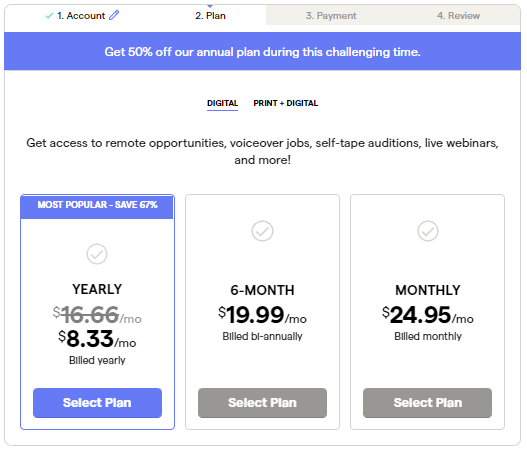Switch to the Digital tab
527x453 pixels.
coord(222,103)
